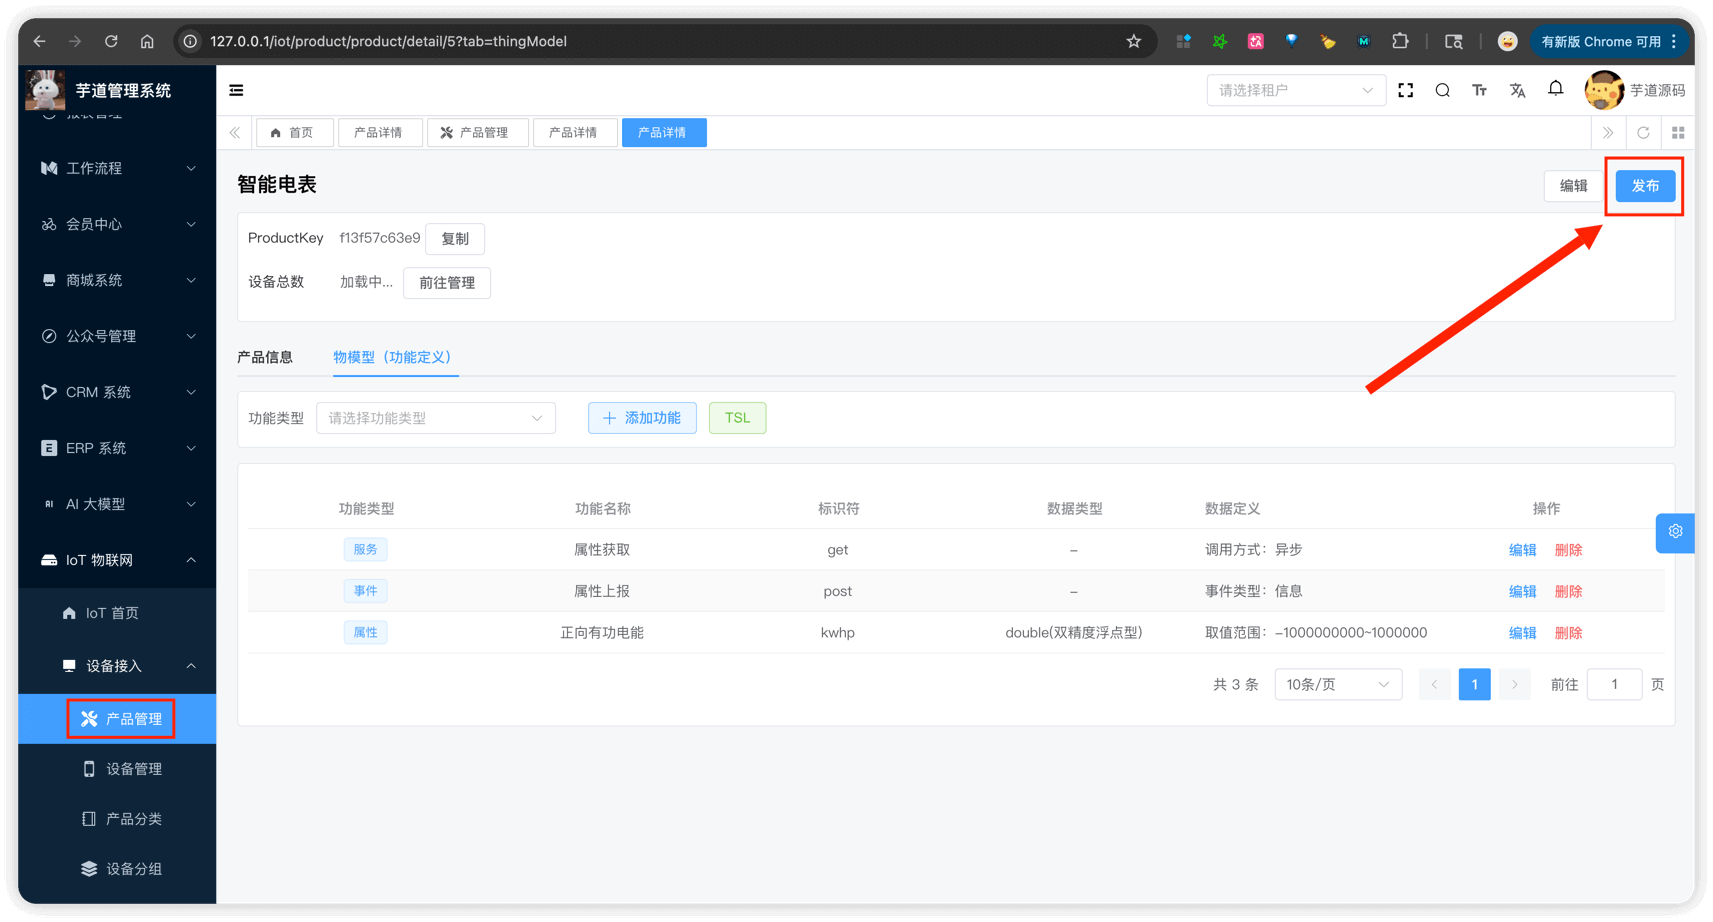The image size is (1713, 922).
Task: Click the 发布 publish button
Action: click(1645, 186)
